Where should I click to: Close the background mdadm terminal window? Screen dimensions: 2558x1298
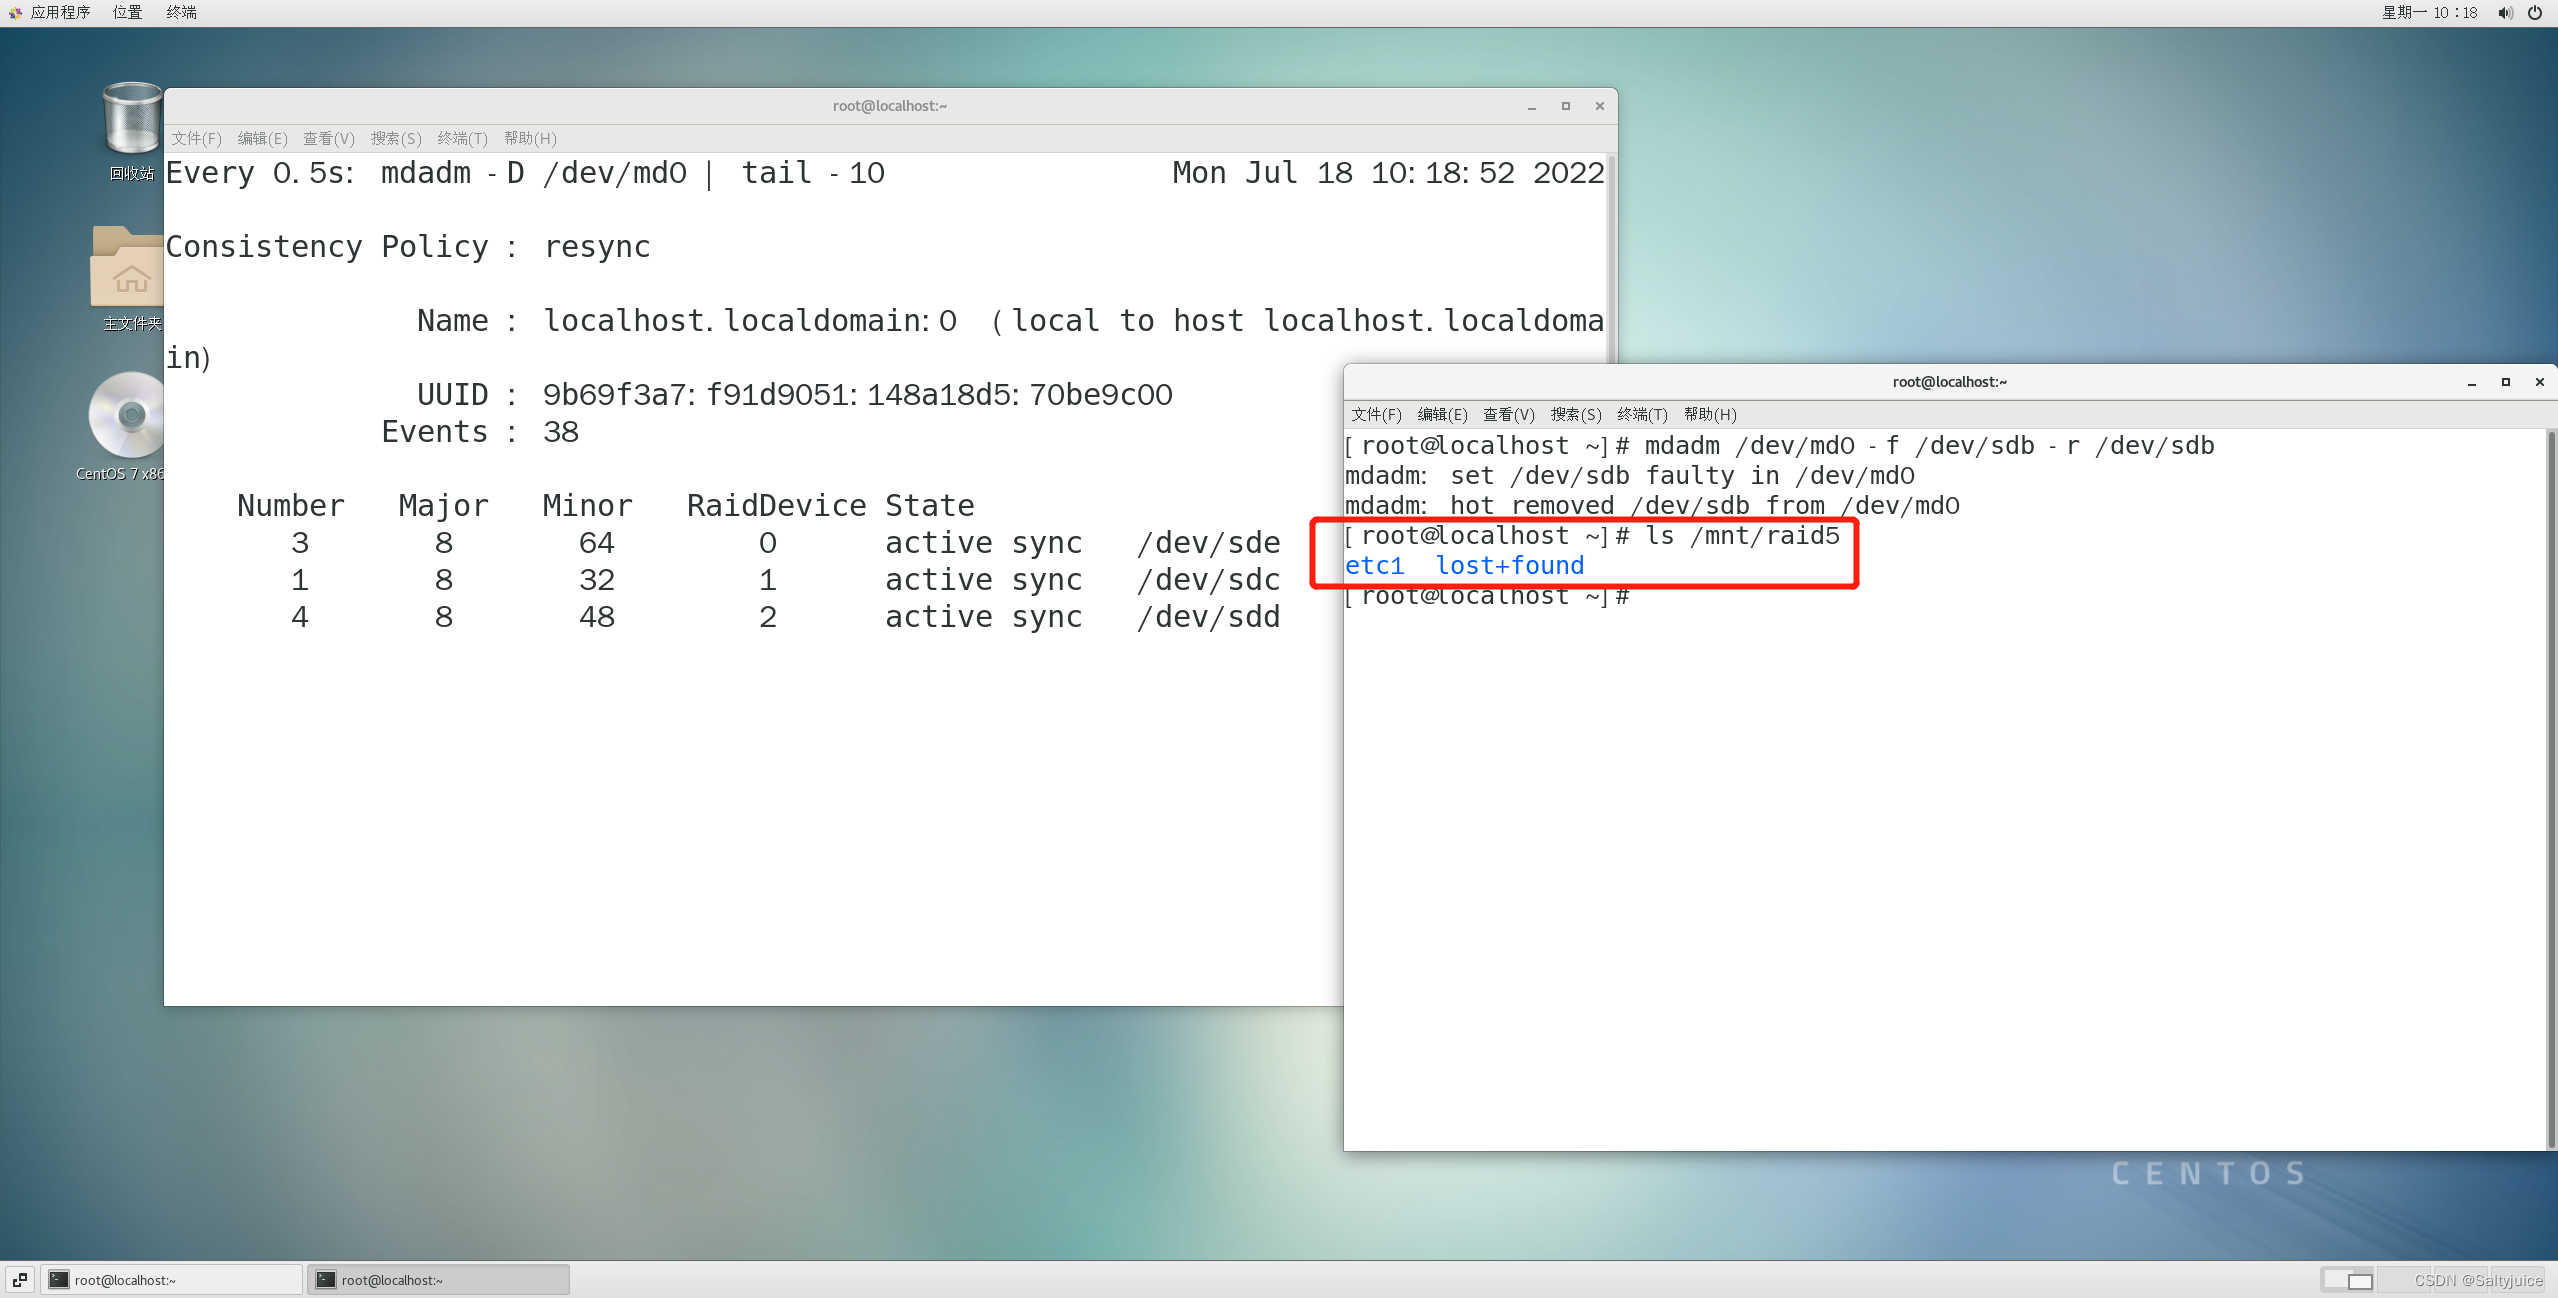pos(1599,106)
